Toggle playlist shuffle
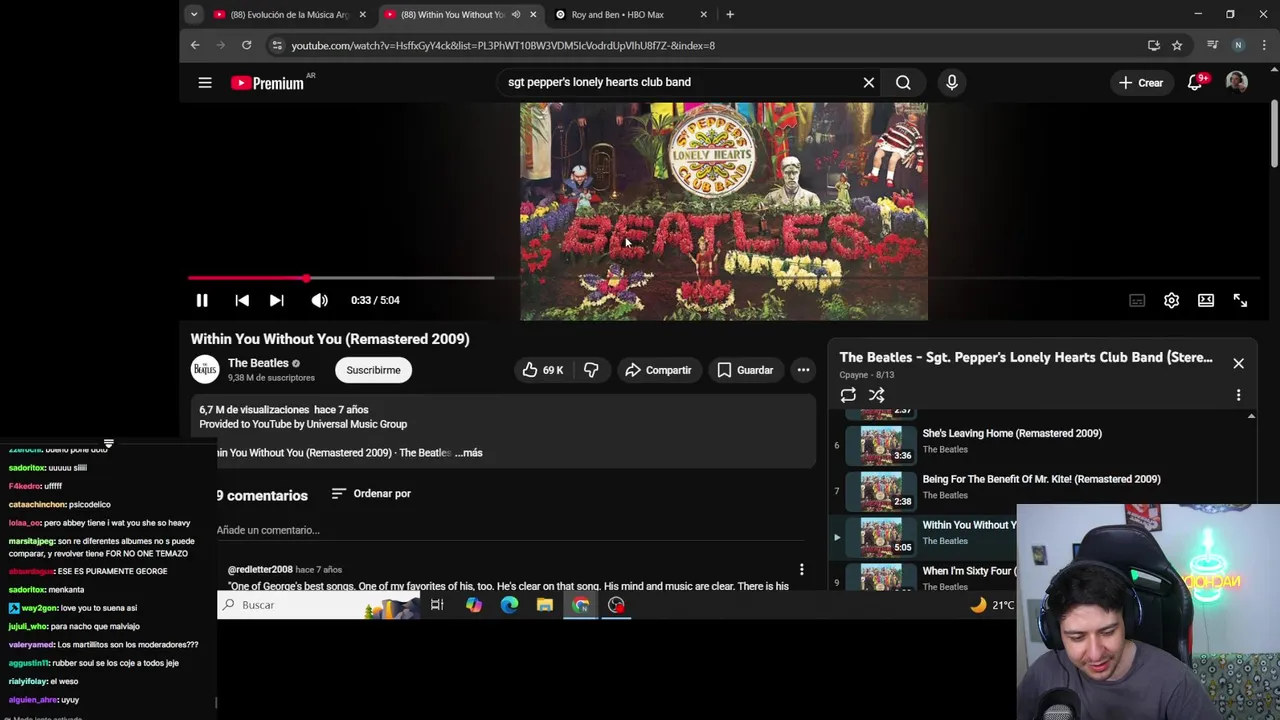 coord(877,395)
